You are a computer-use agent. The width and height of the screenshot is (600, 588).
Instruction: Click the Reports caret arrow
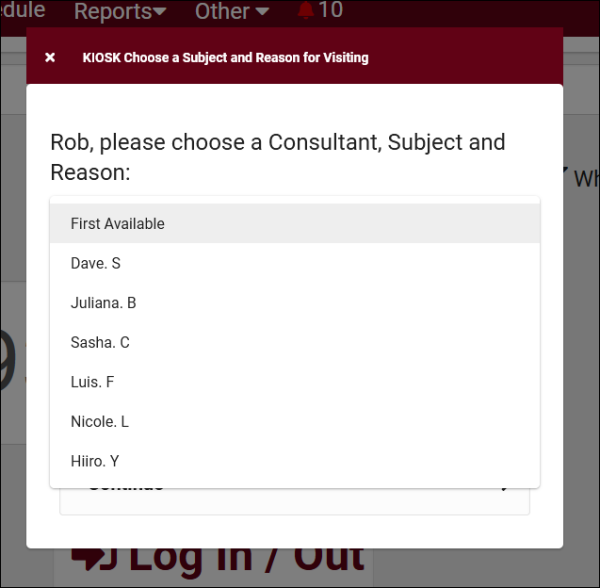159,13
